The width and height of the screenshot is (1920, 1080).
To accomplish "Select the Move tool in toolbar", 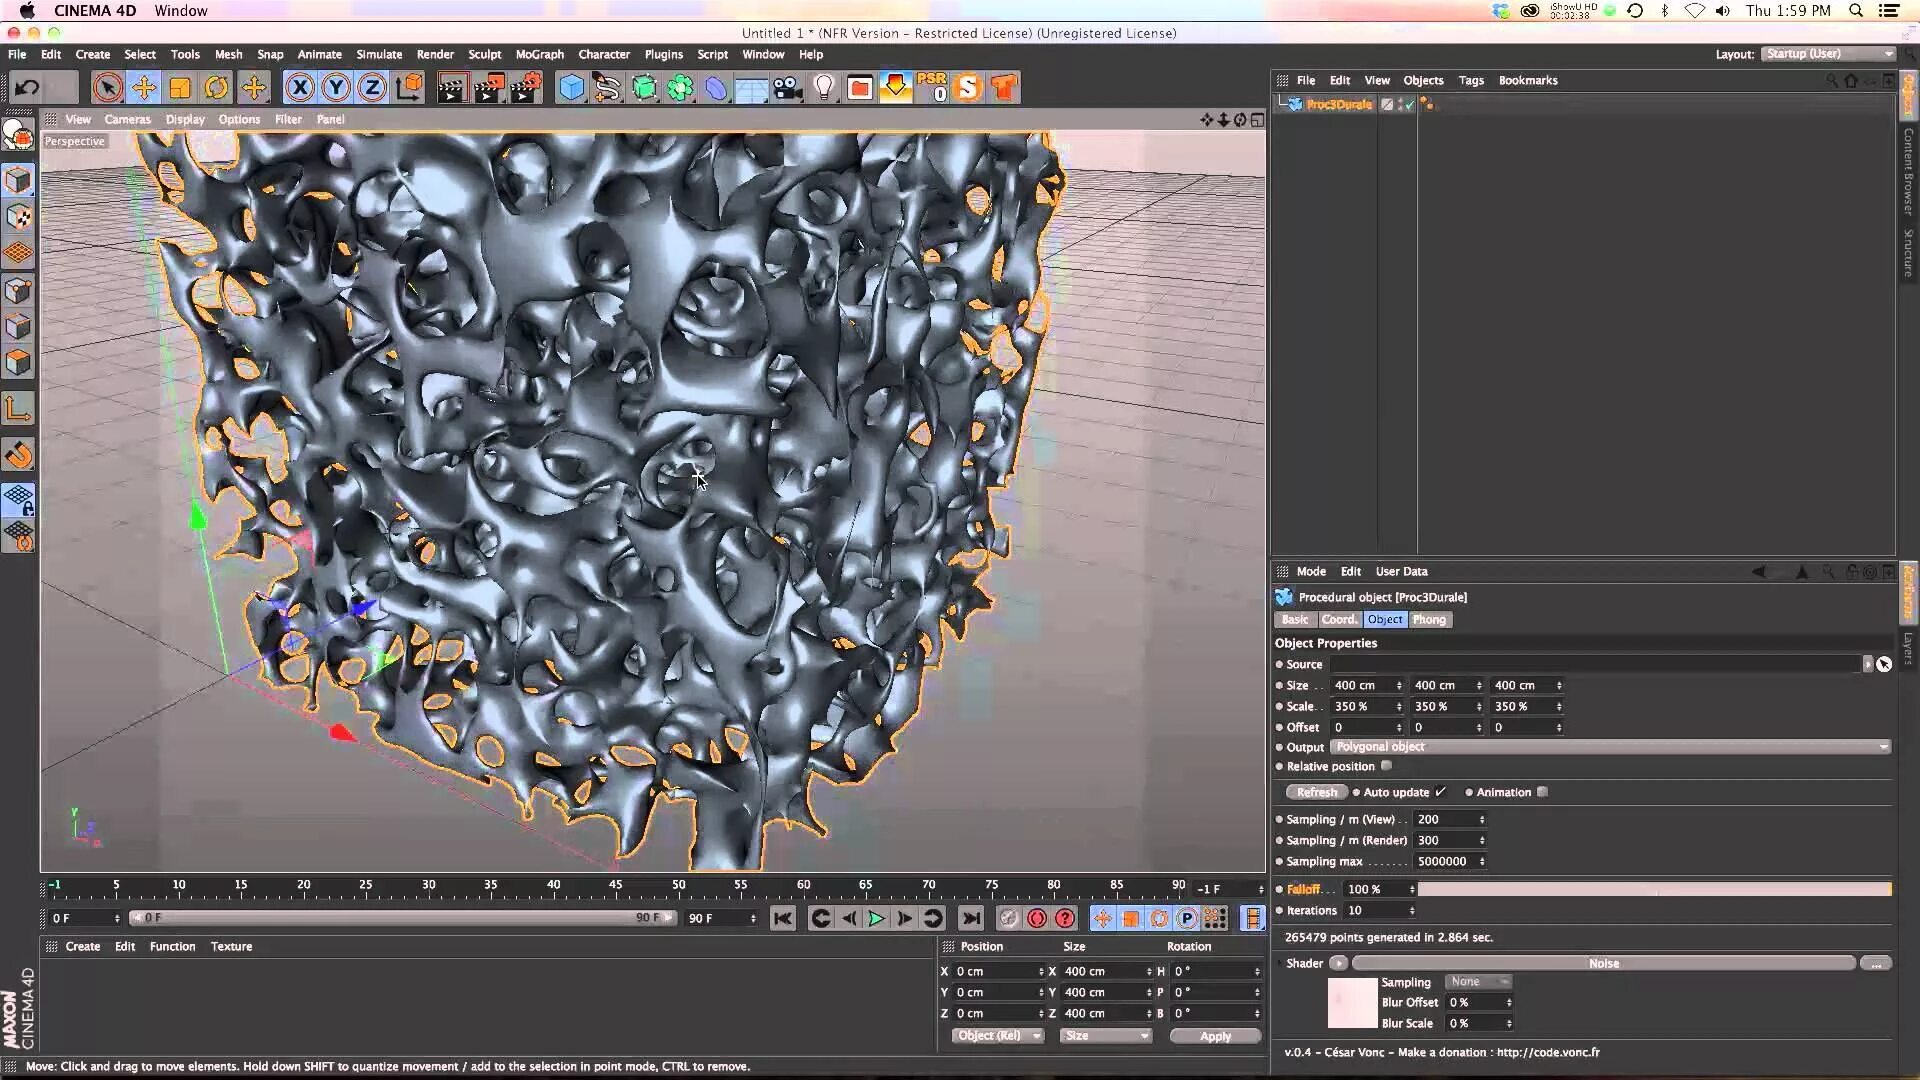I will tap(144, 88).
